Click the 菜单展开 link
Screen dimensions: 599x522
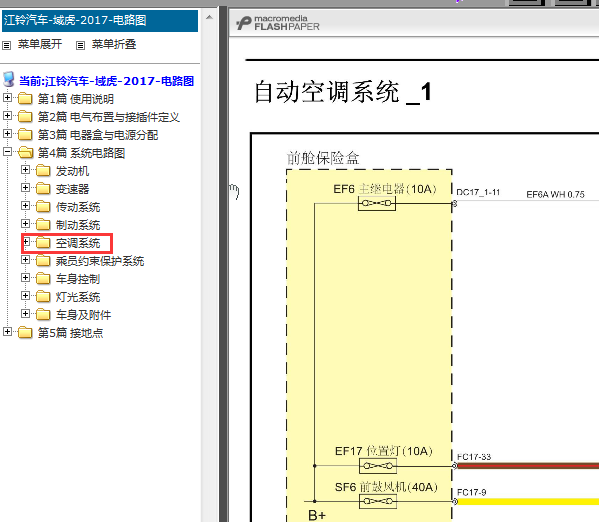[x=40, y=44]
